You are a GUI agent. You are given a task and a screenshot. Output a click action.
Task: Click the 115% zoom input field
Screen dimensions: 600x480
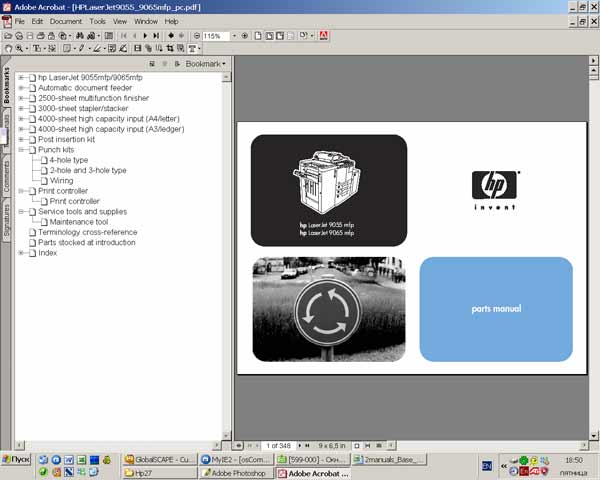coord(215,36)
